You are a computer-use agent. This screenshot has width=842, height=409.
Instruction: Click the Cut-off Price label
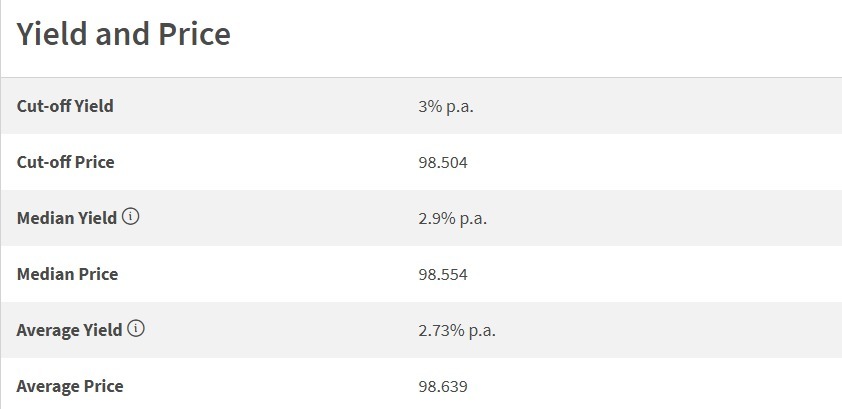[66, 162]
